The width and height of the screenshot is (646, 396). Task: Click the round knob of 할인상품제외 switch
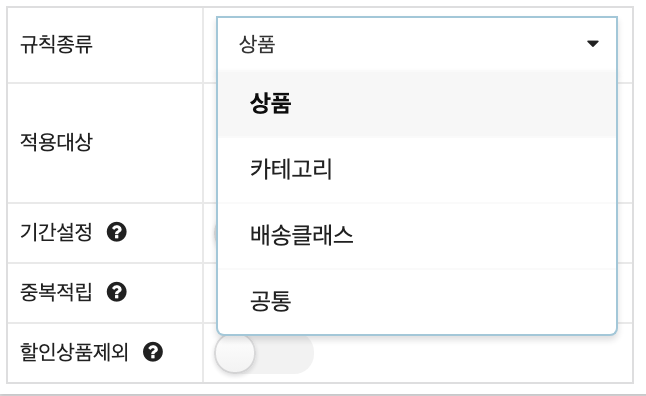pos(235,353)
